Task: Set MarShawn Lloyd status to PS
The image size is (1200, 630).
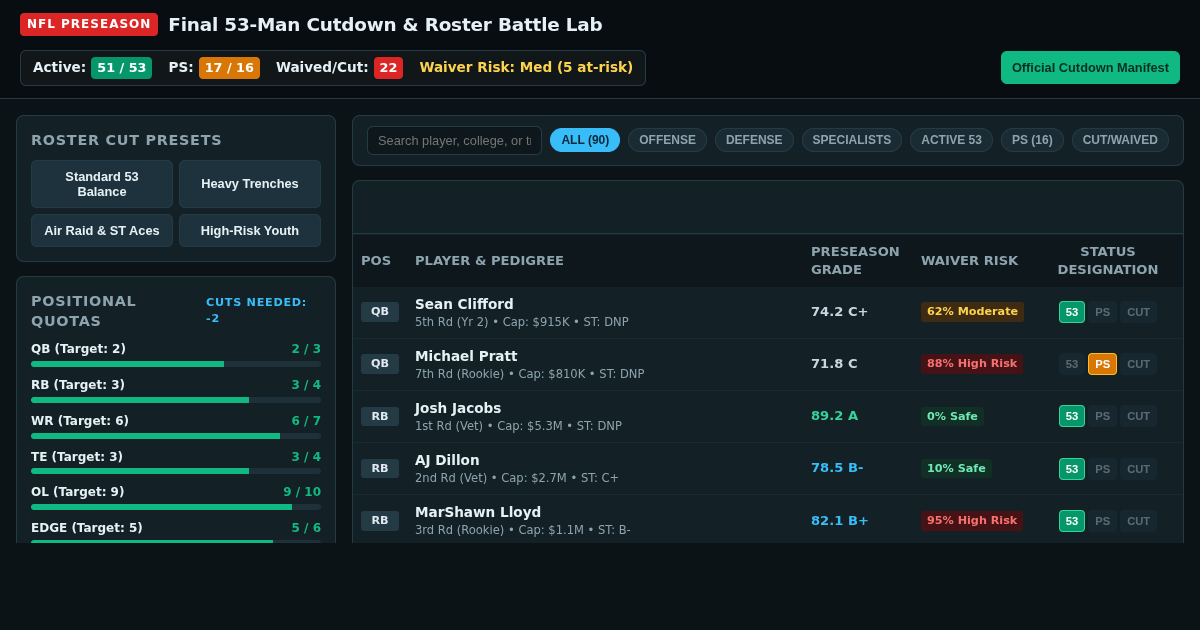Action: point(1102,520)
